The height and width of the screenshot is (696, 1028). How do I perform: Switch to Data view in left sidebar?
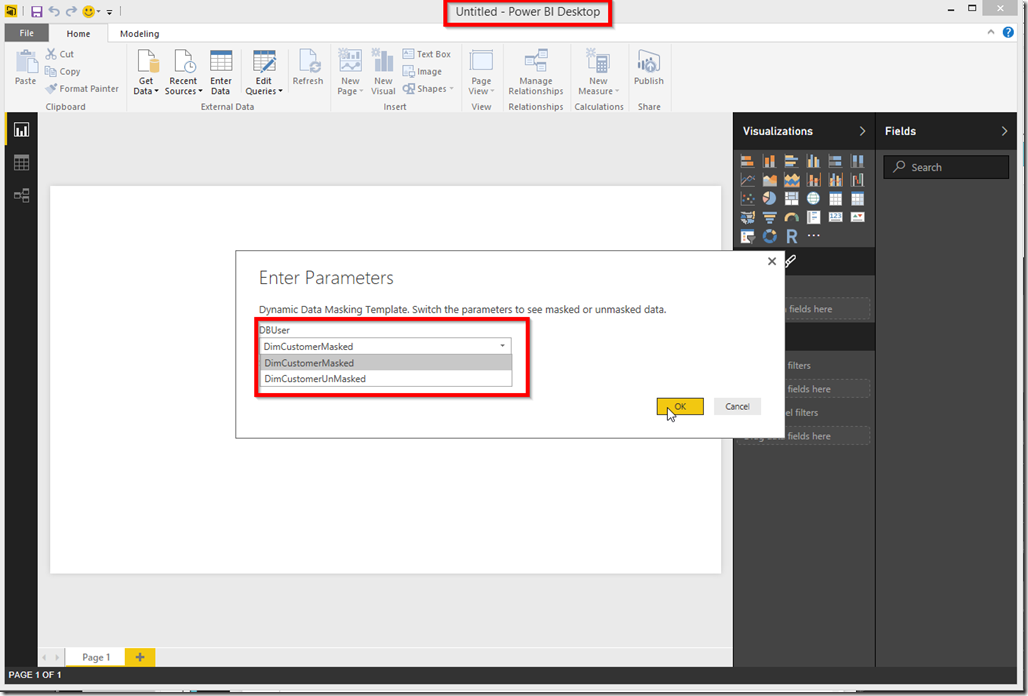coord(22,163)
